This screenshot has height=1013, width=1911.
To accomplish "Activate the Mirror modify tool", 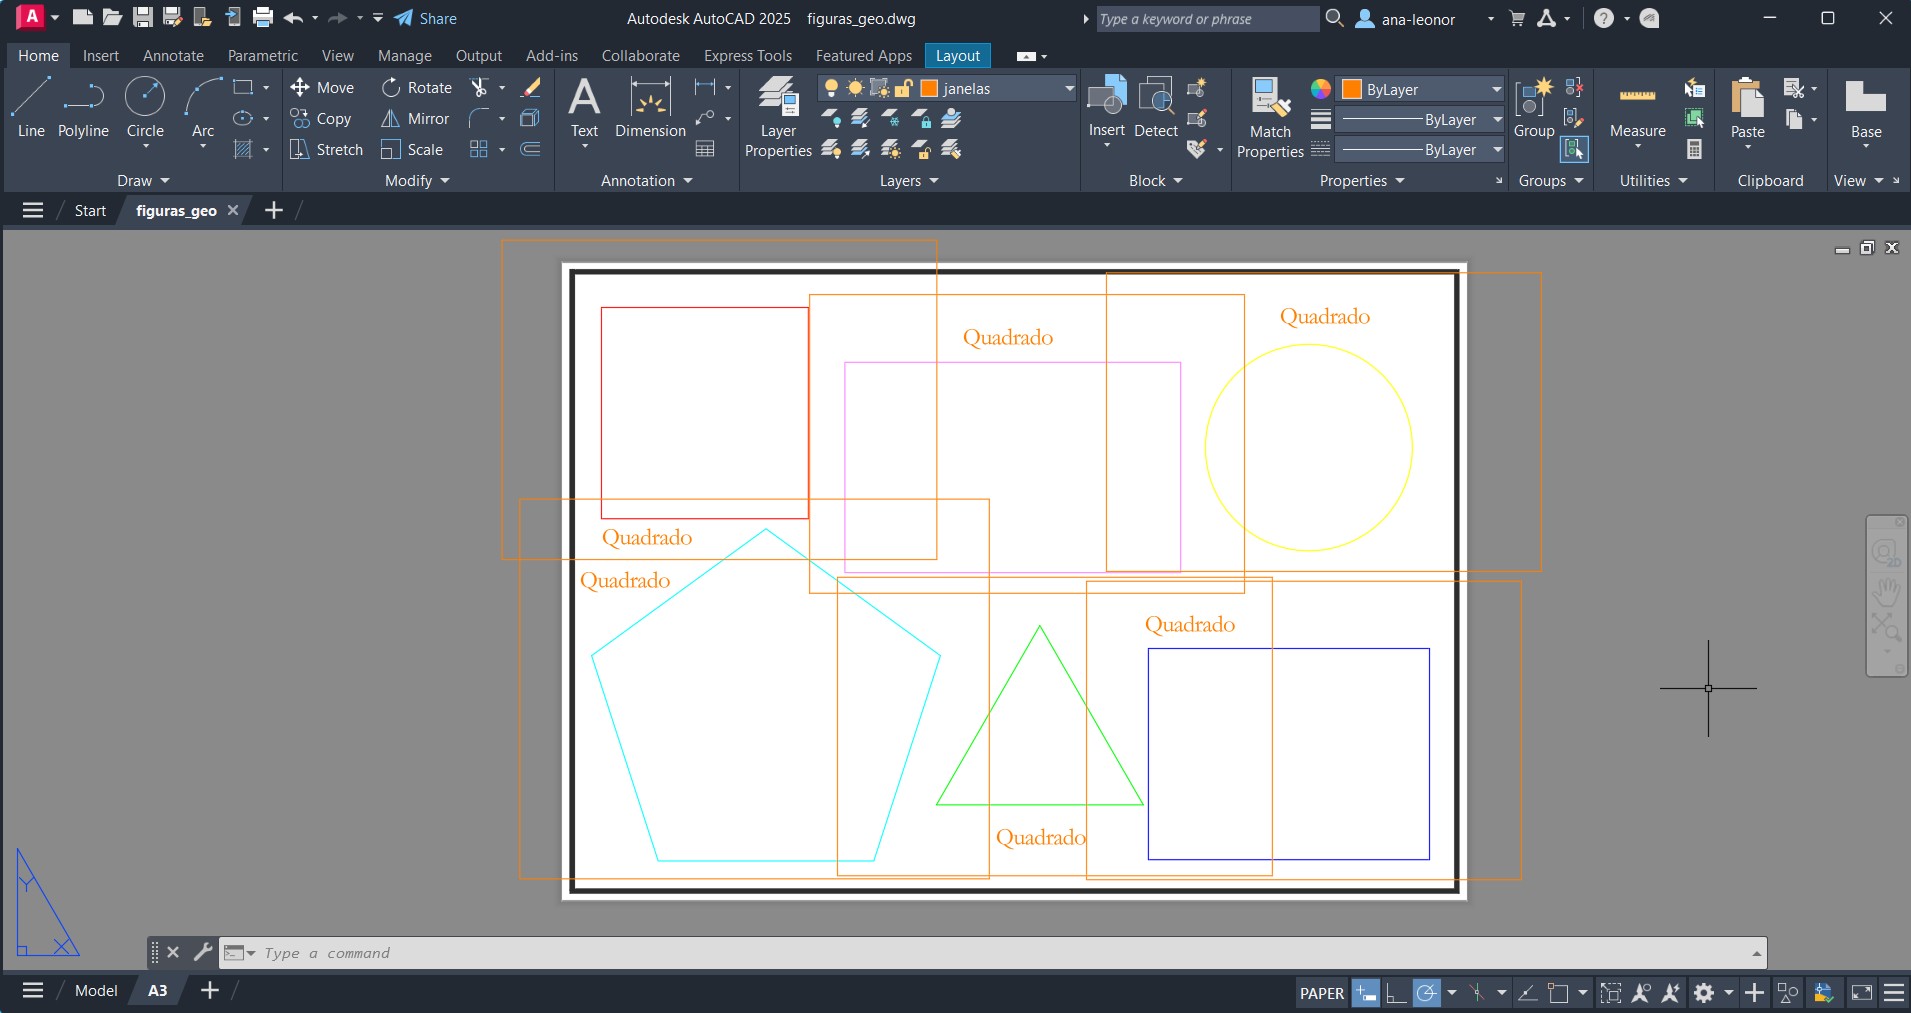I will pyautogui.click(x=416, y=119).
